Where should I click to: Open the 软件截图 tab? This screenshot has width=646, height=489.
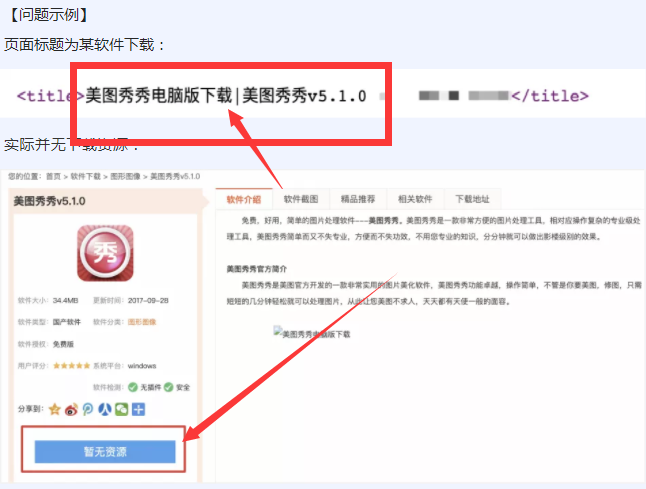tap(301, 200)
